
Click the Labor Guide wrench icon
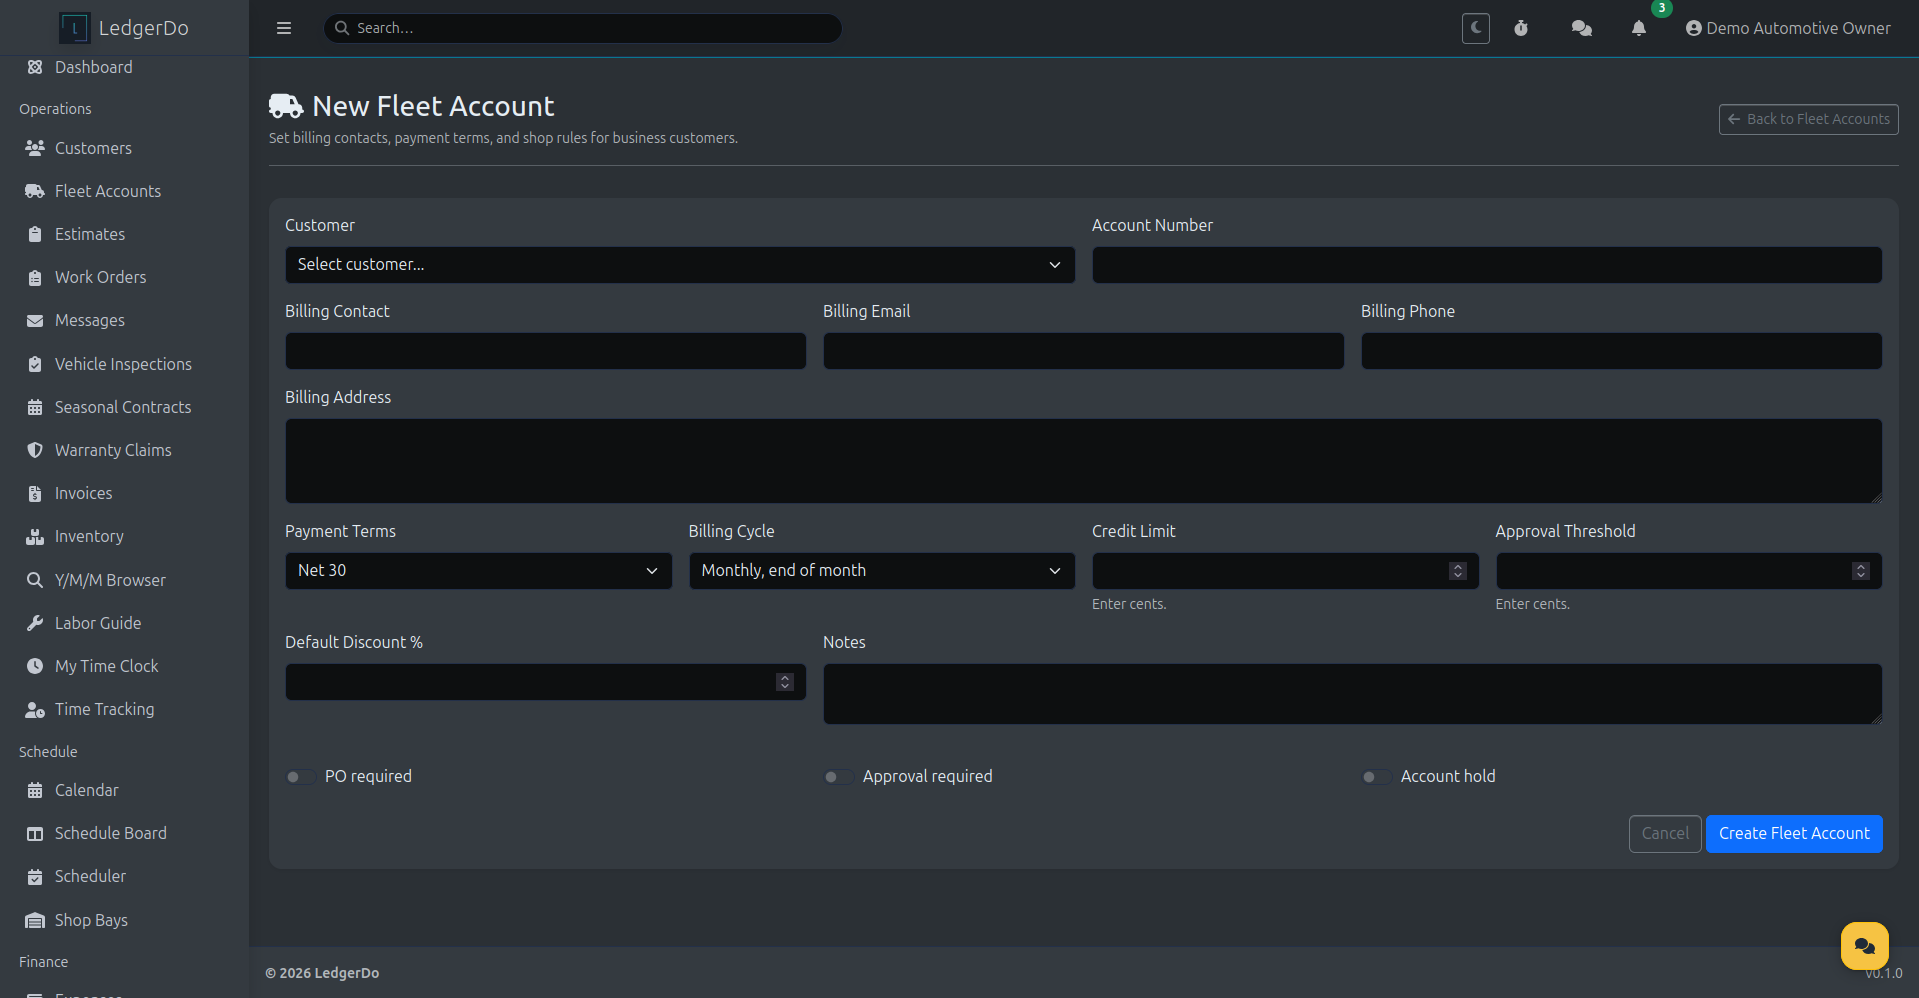(35, 623)
